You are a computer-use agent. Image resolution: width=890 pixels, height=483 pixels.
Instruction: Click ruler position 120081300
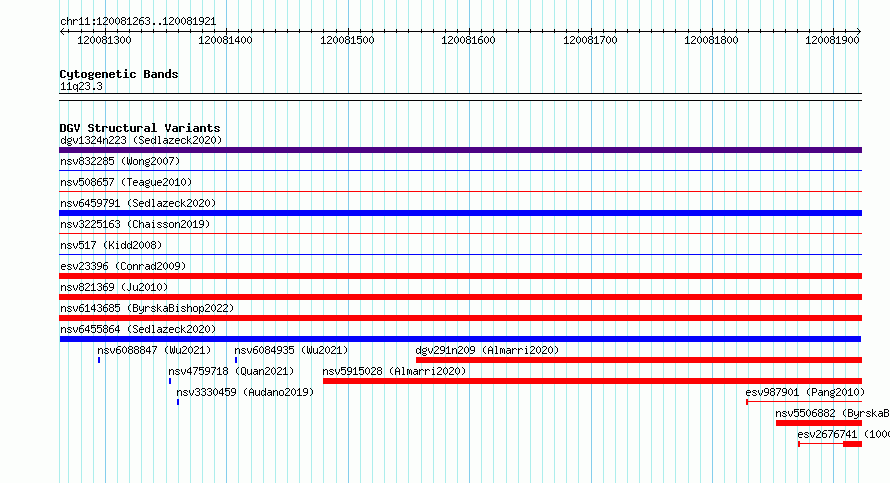click(x=104, y=40)
